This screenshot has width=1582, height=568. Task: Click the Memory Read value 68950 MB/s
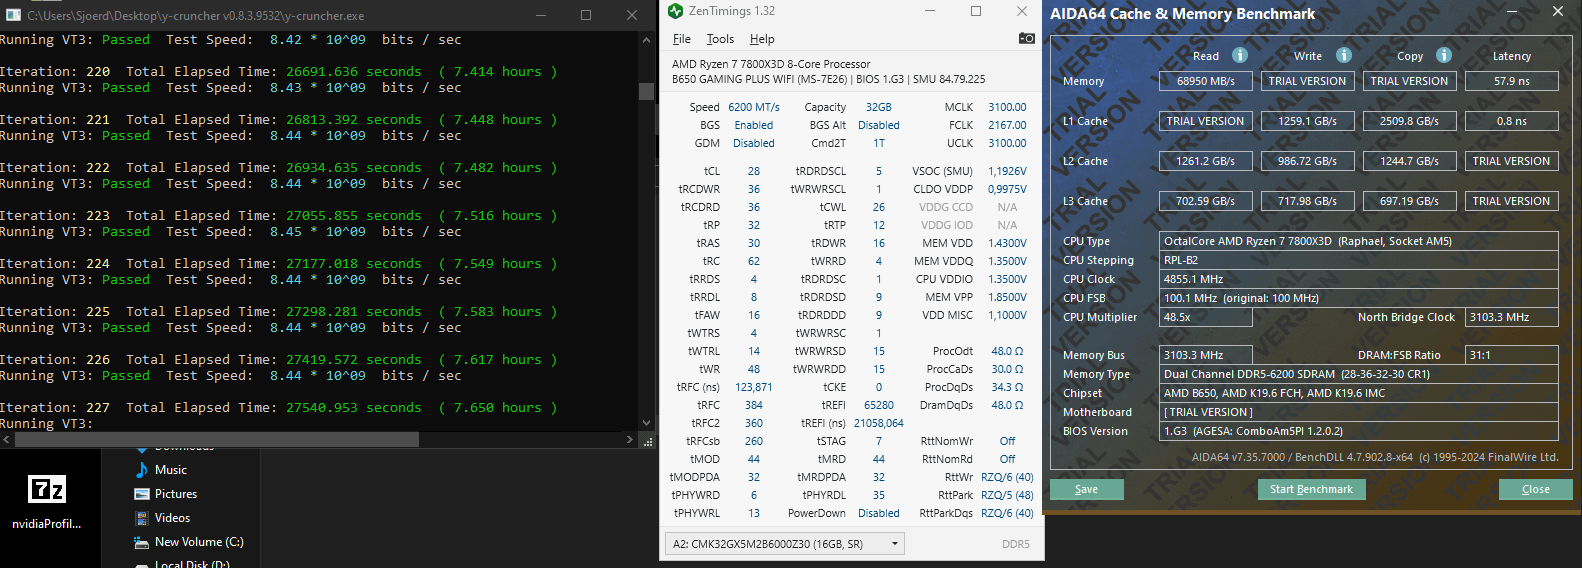point(1206,81)
